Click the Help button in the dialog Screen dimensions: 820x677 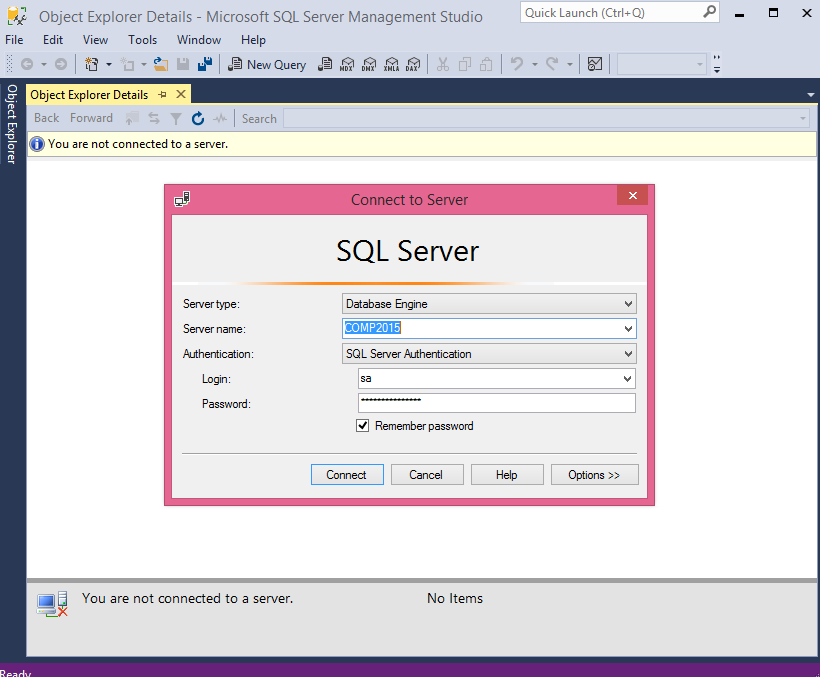(x=507, y=475)
